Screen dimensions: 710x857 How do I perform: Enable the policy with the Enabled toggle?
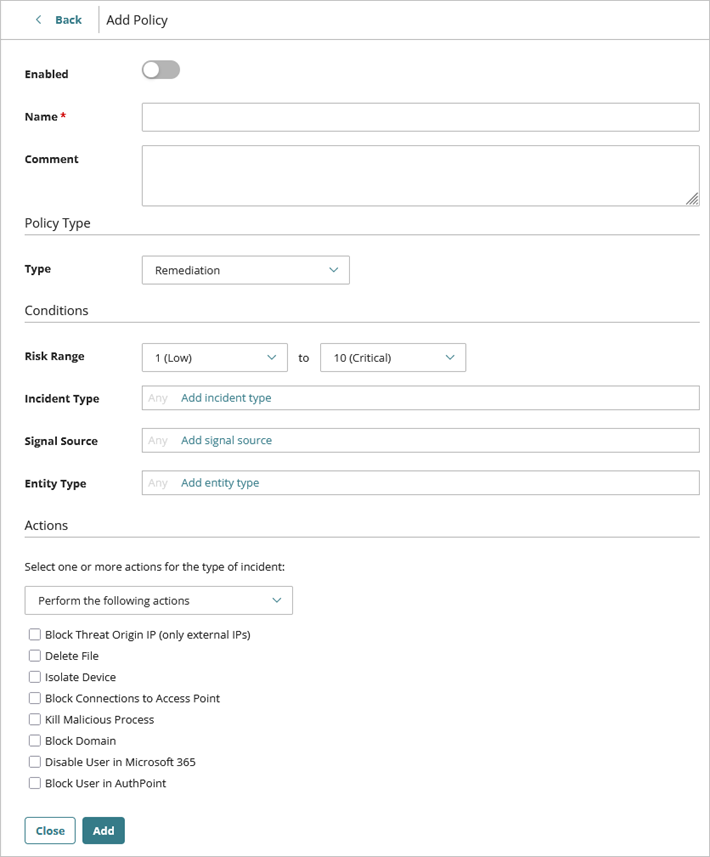pyautogui.click(x=160, y=69)
